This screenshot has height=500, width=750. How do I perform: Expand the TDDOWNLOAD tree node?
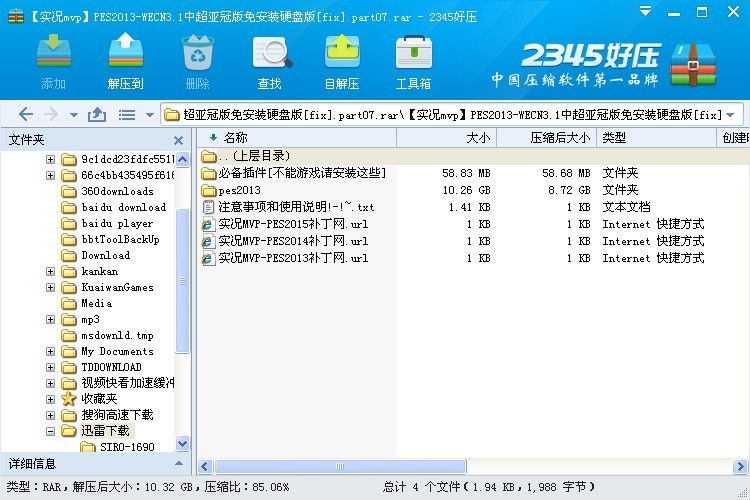[x=50, y=367]
